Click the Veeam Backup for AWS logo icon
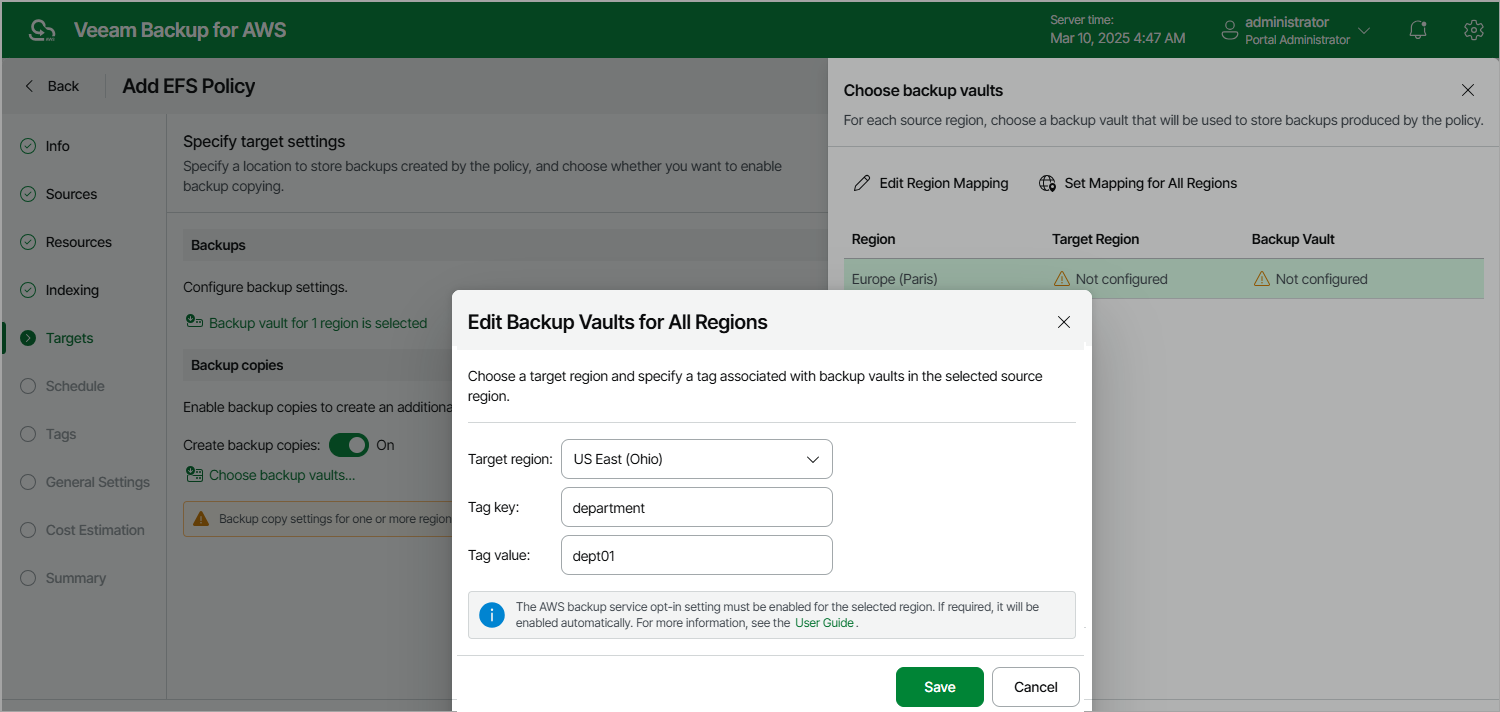 [42, 30]
